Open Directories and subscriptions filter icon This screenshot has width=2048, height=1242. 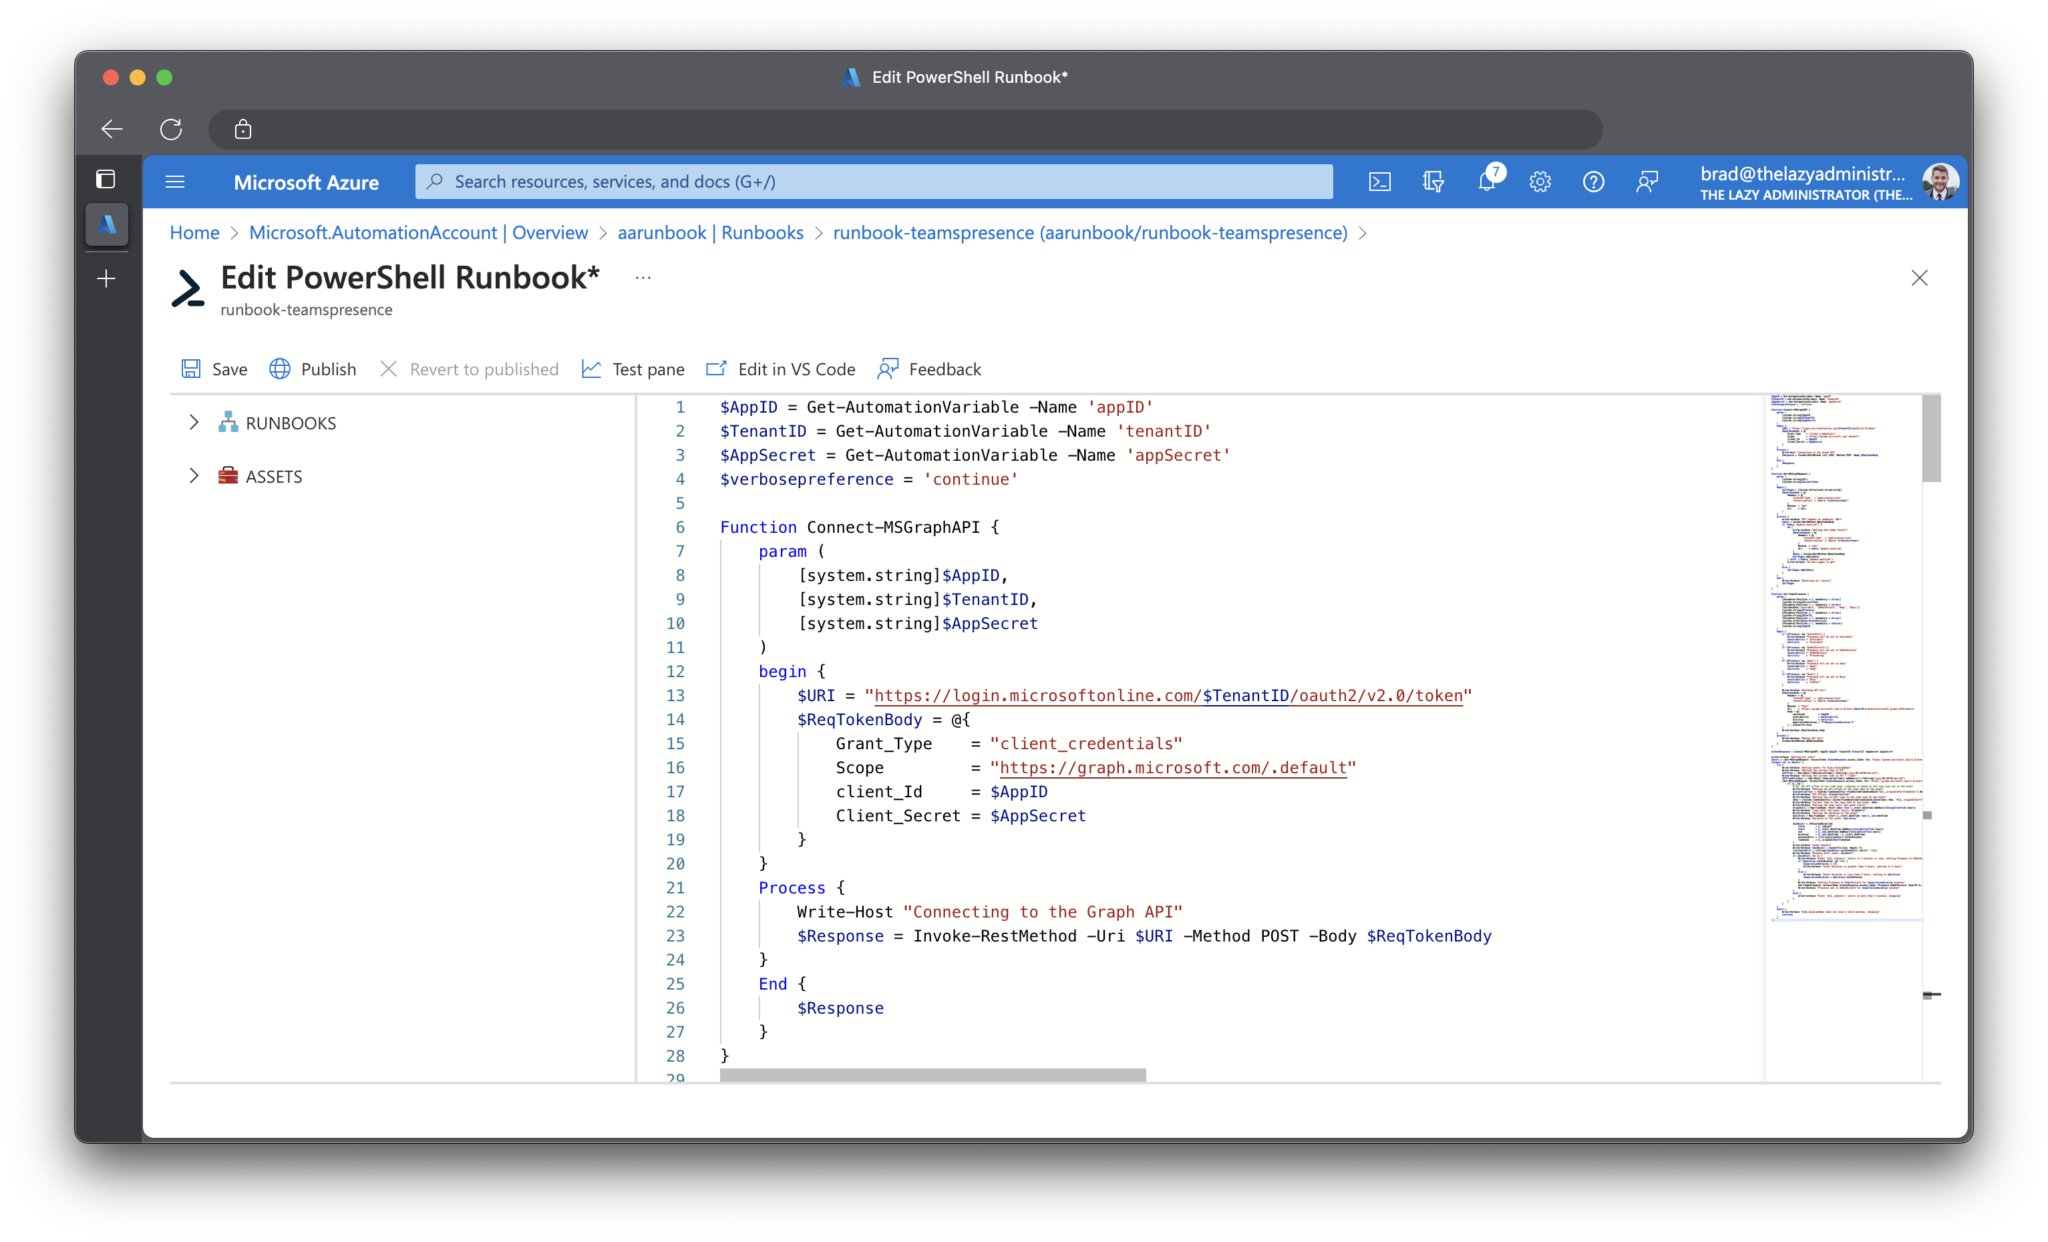pos(1433,182)
